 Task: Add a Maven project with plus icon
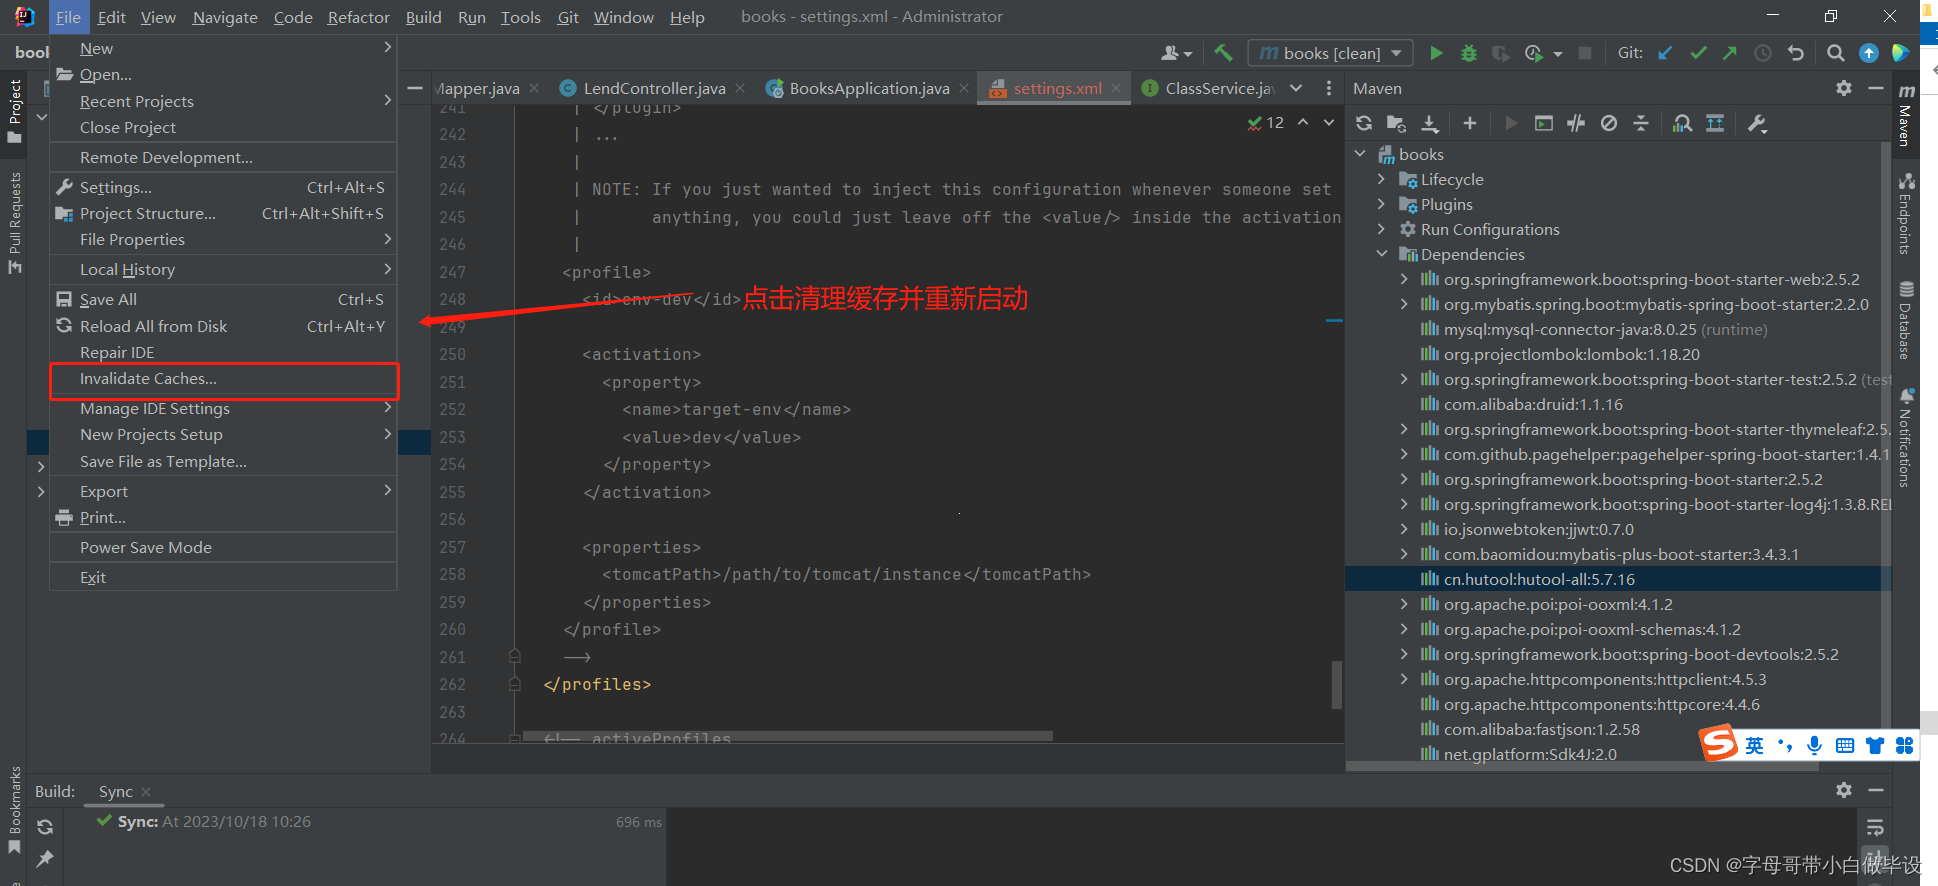[1470, 123]
